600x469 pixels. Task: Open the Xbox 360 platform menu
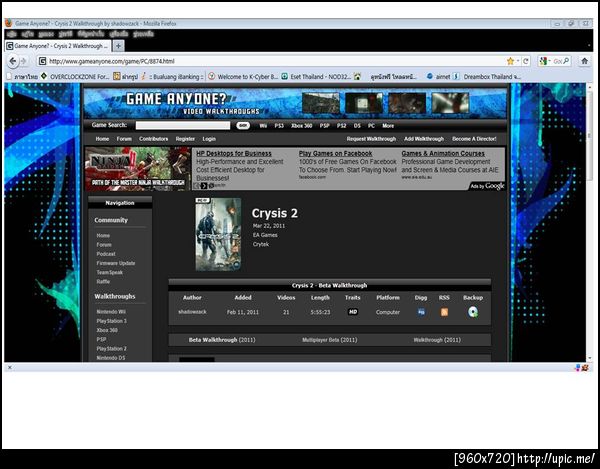tap(302, 126)
